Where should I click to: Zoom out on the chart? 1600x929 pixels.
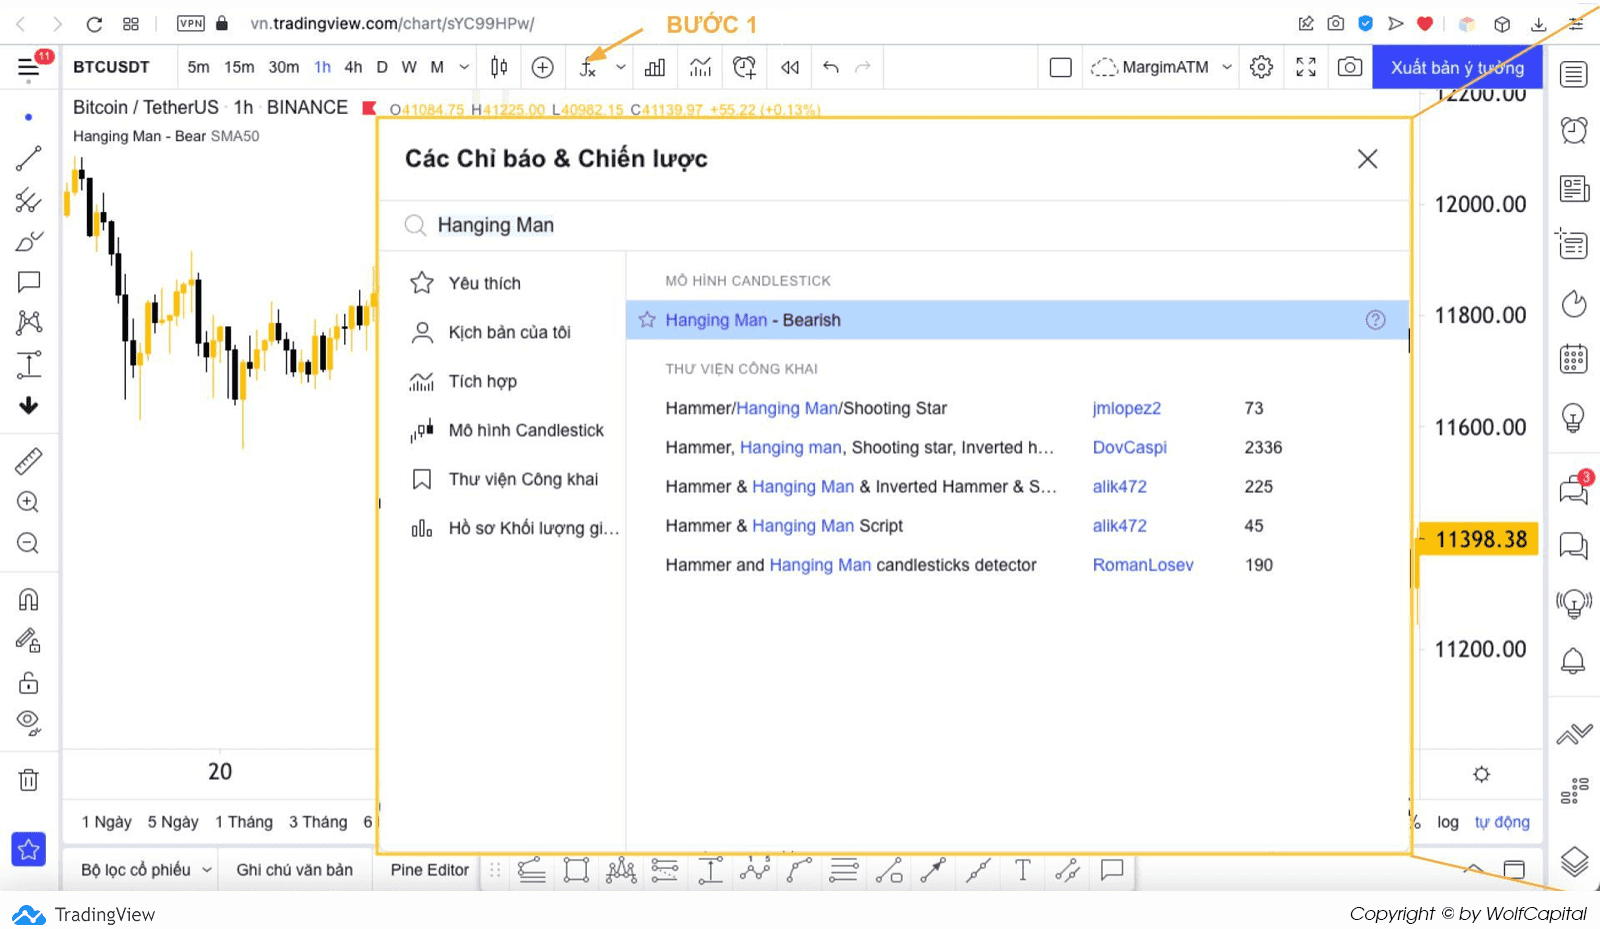tap(28, 543)
